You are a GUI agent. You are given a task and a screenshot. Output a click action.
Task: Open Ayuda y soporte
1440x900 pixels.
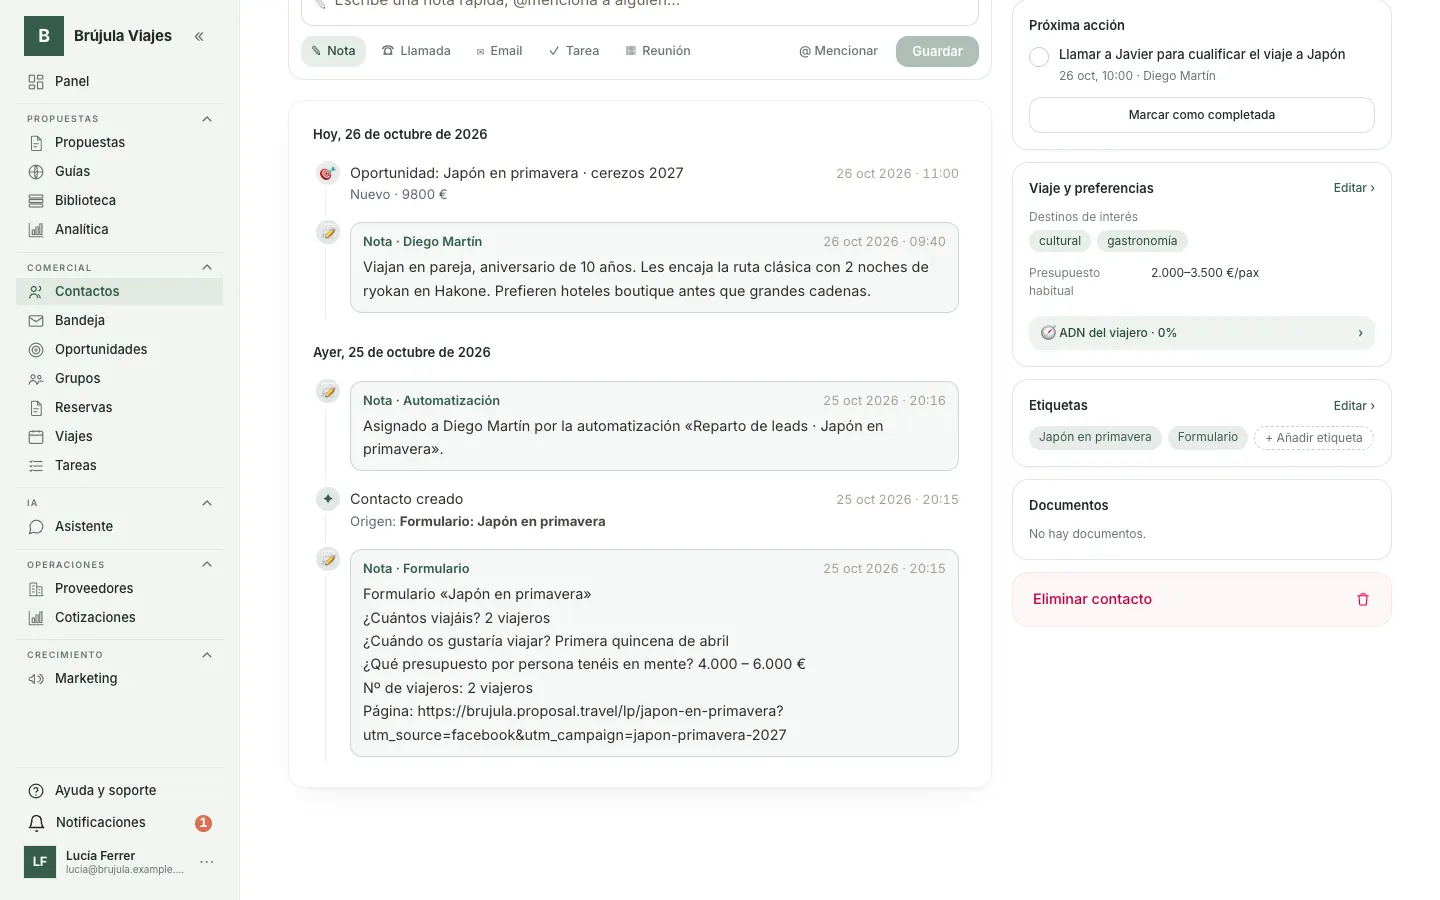[119, 790]
